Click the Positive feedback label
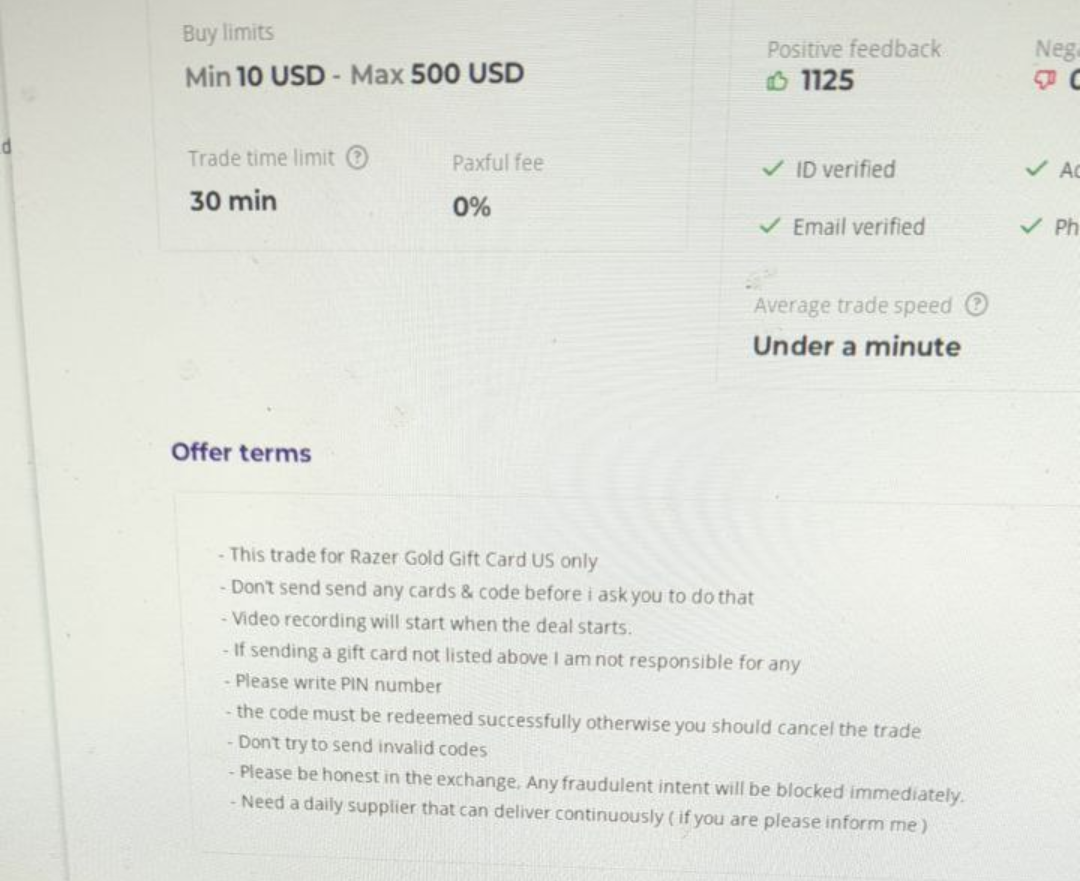This screenshot has height=881, width=1080. pyautogui.click(x=853, y=49)
